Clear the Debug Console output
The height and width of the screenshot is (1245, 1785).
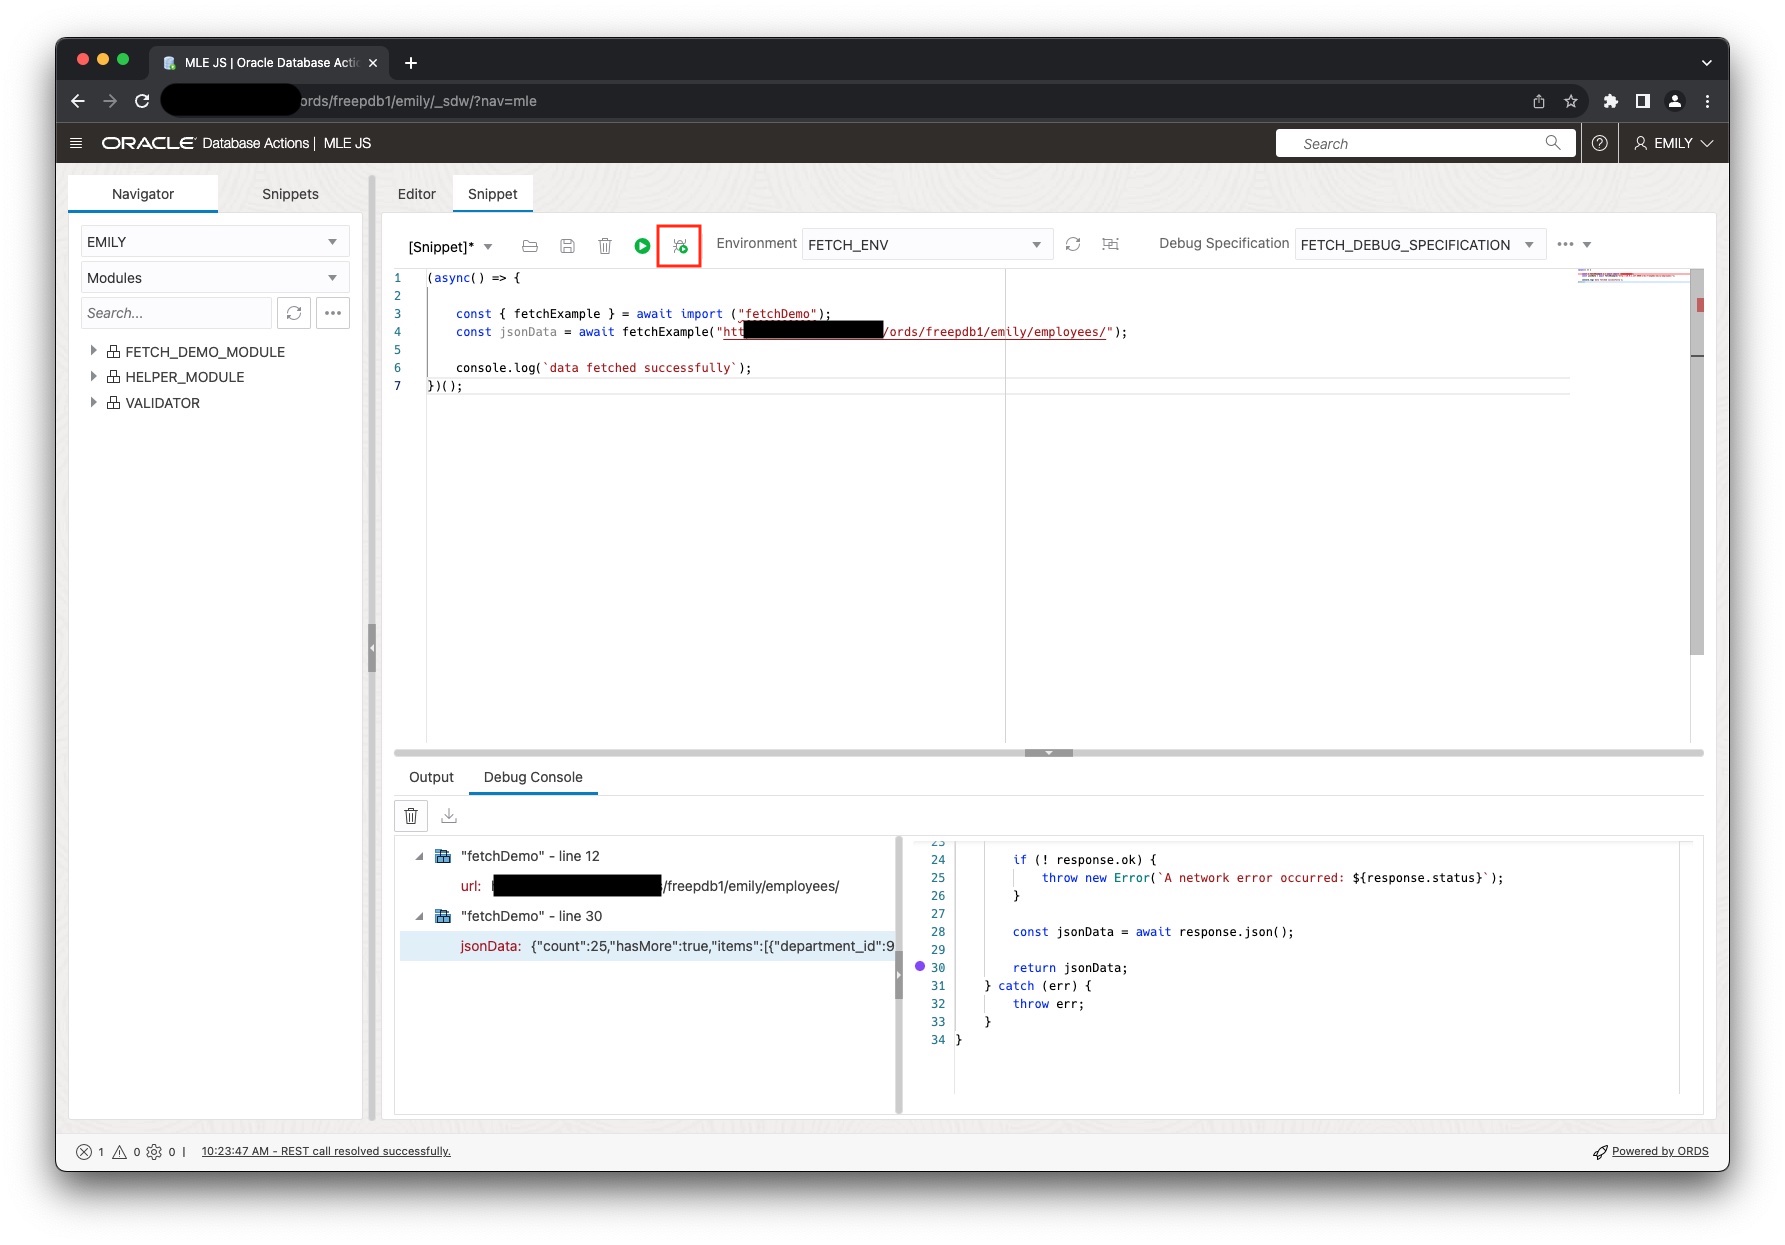click(411, 815)
